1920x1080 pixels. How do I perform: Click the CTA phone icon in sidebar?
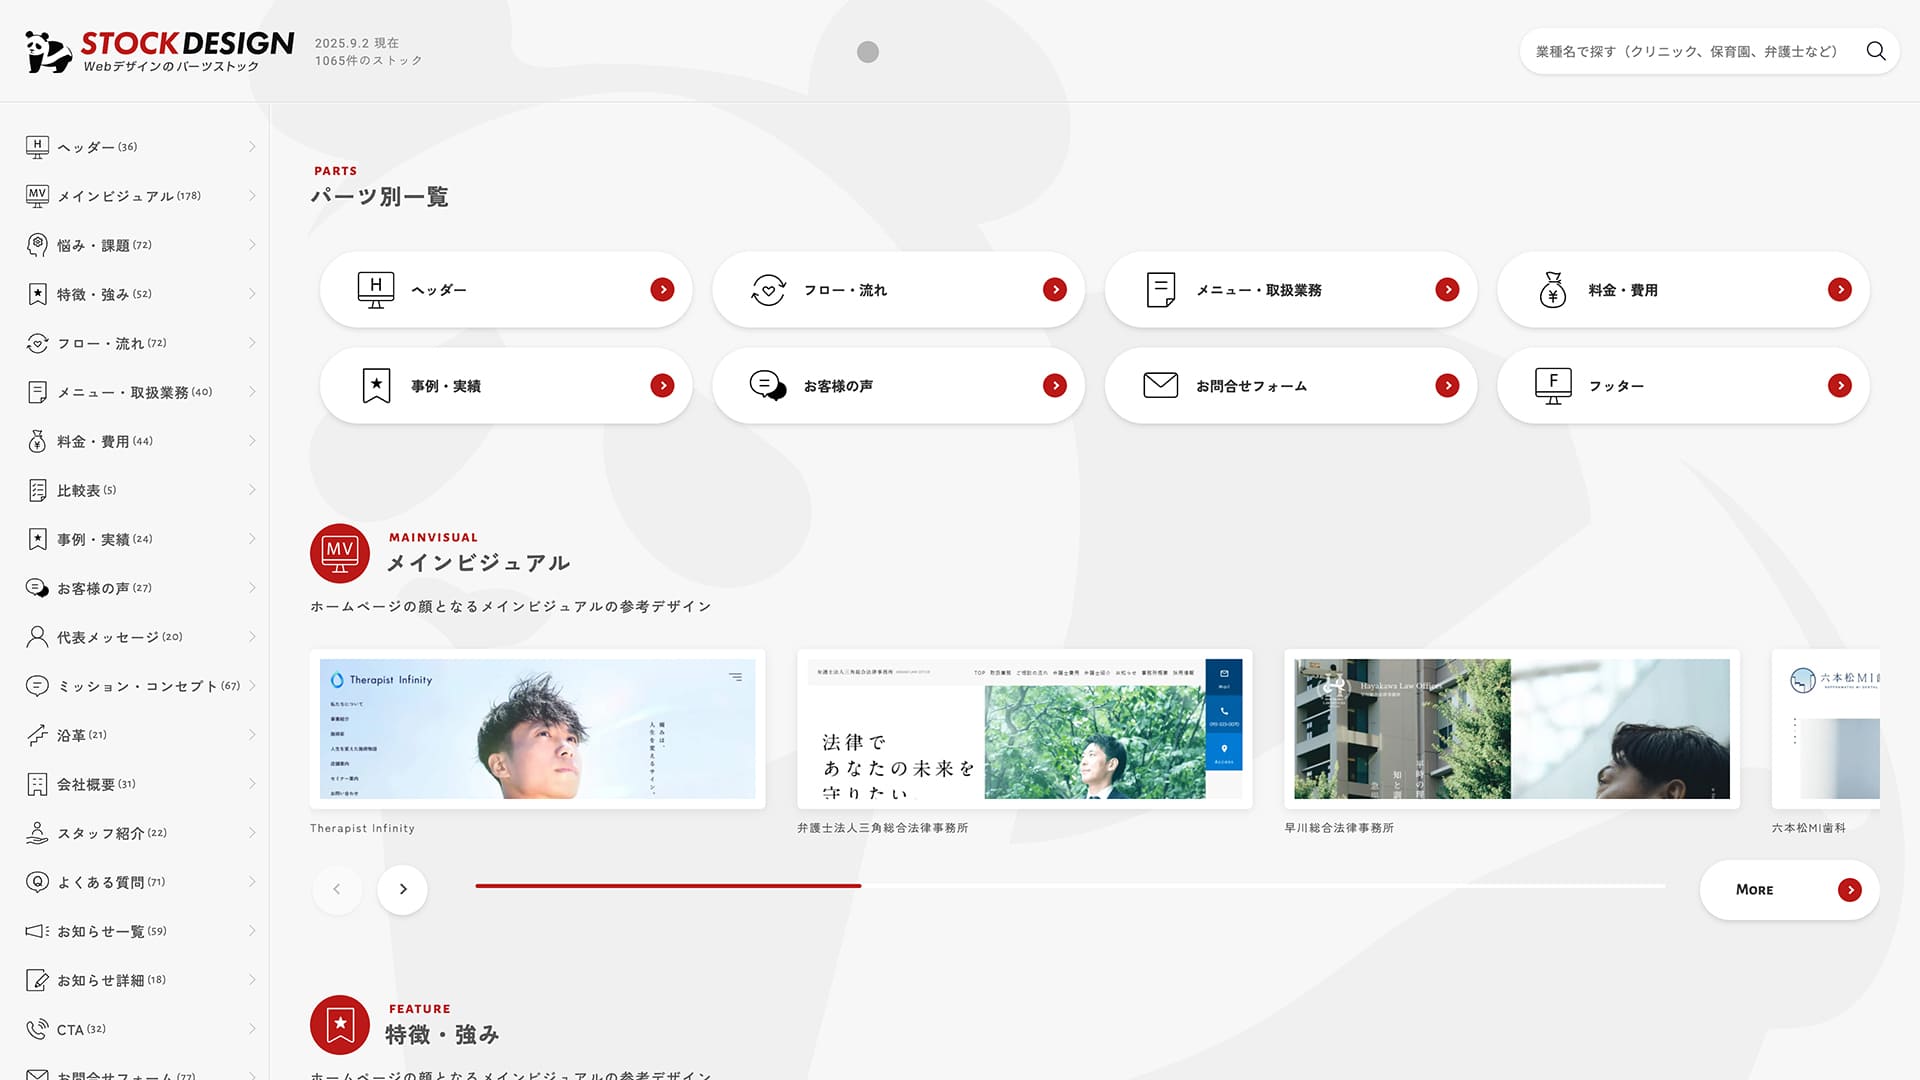(x=37, y=1029)
